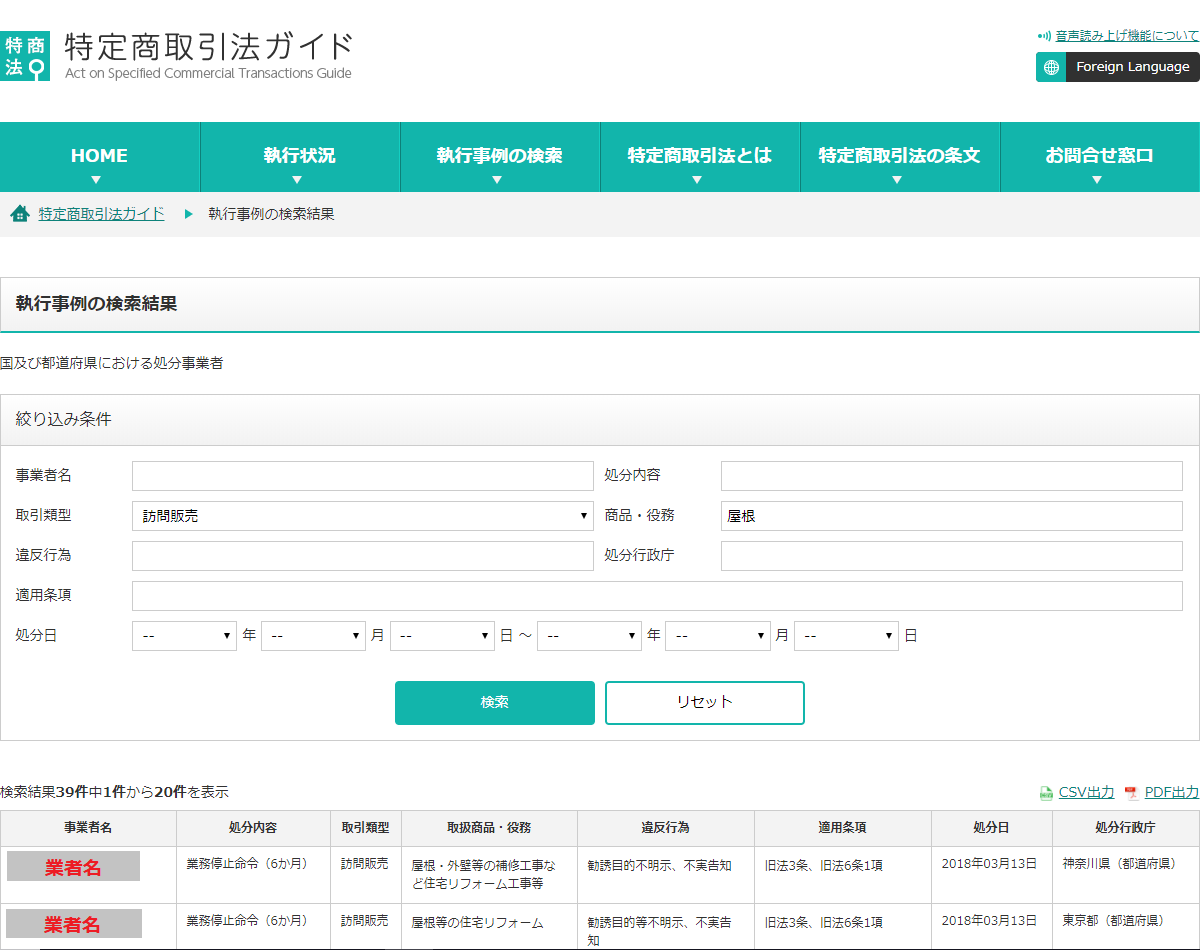Image resolution: width=1200 pixels, height=950 pixels.
Task: Click the 商品・役務 field containing 屋根
Action: [x=952, y=516]
